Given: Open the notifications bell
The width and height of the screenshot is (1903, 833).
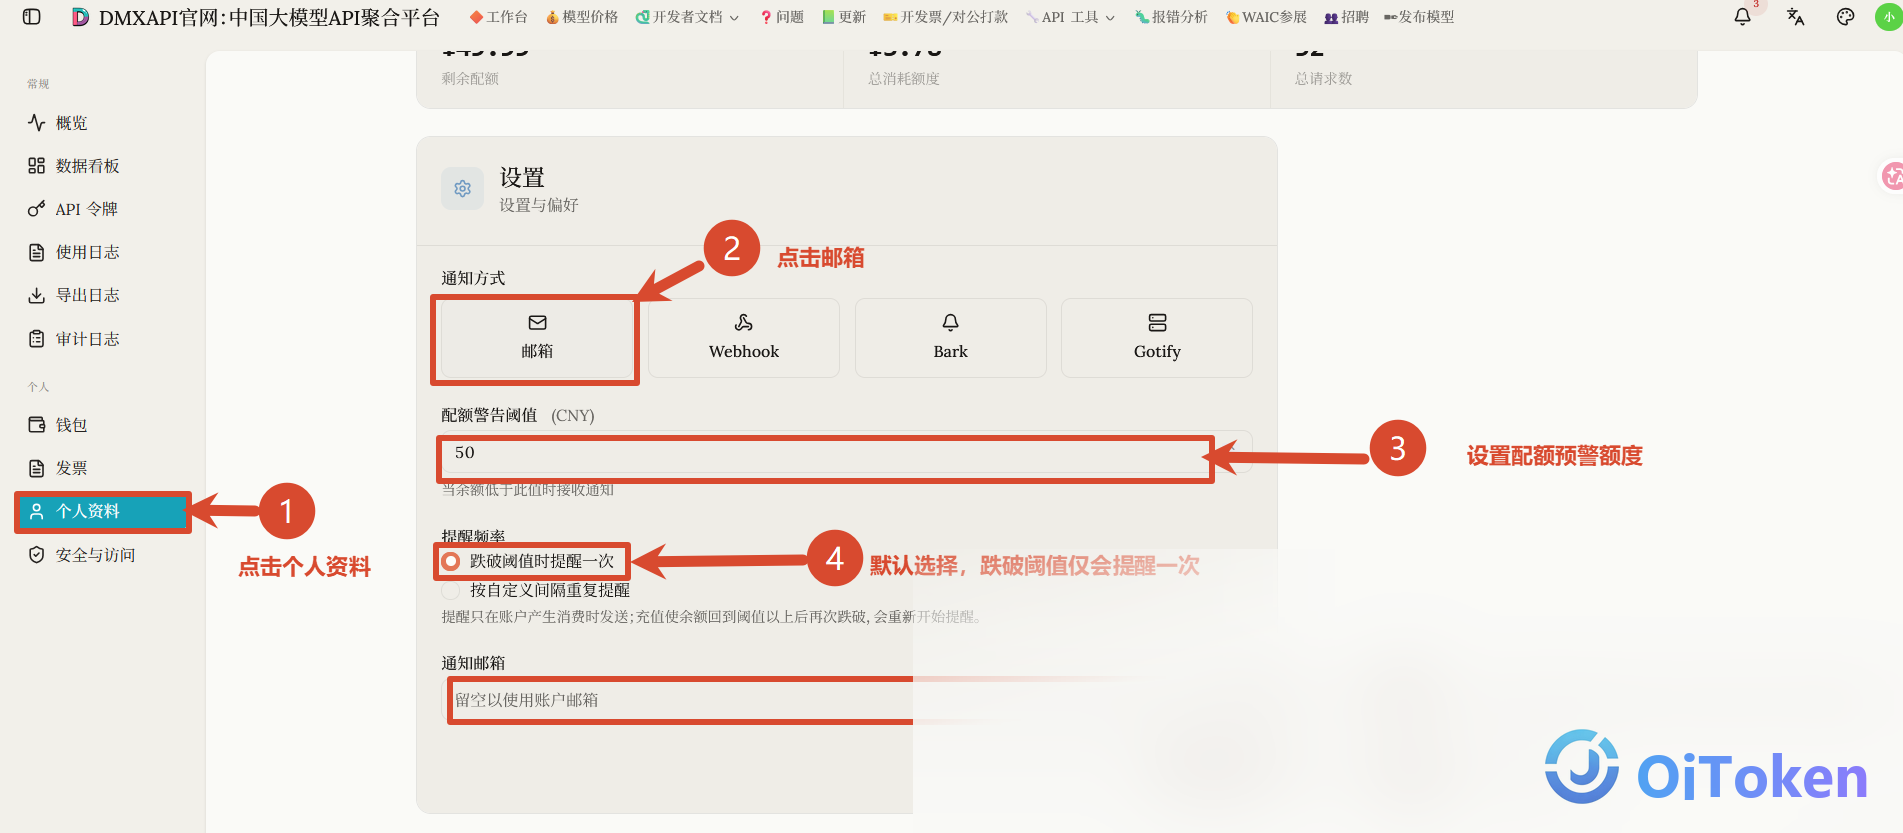Looking at the screenshot, I should click(1742, 17).
